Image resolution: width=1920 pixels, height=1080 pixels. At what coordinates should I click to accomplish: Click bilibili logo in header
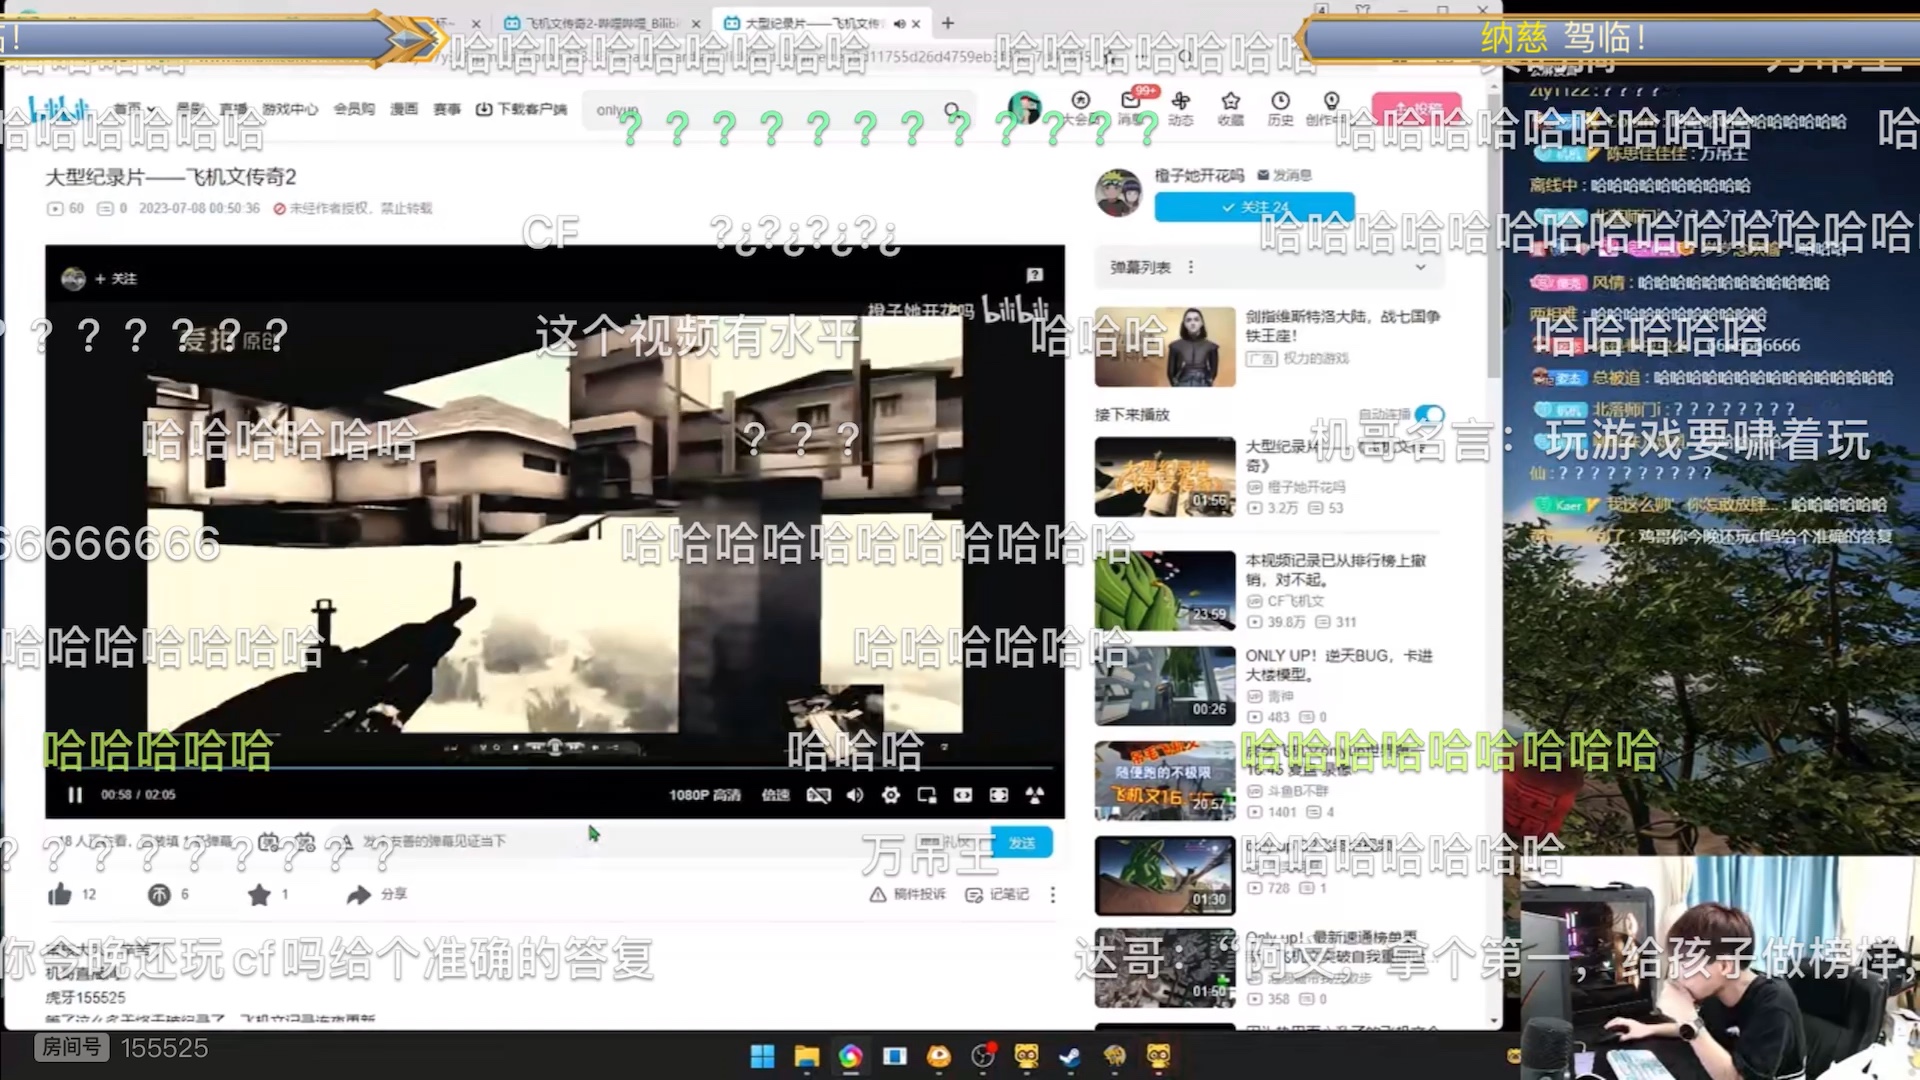coord(59,109)
